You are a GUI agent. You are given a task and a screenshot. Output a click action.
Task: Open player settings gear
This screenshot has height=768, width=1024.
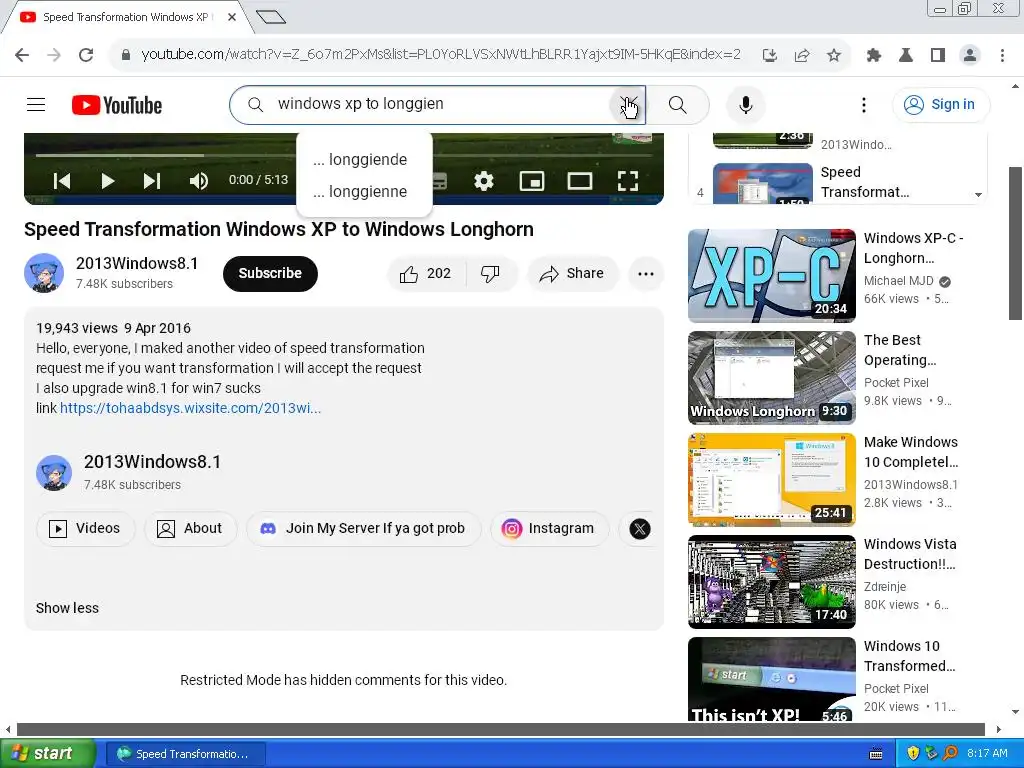coord(483,180)
